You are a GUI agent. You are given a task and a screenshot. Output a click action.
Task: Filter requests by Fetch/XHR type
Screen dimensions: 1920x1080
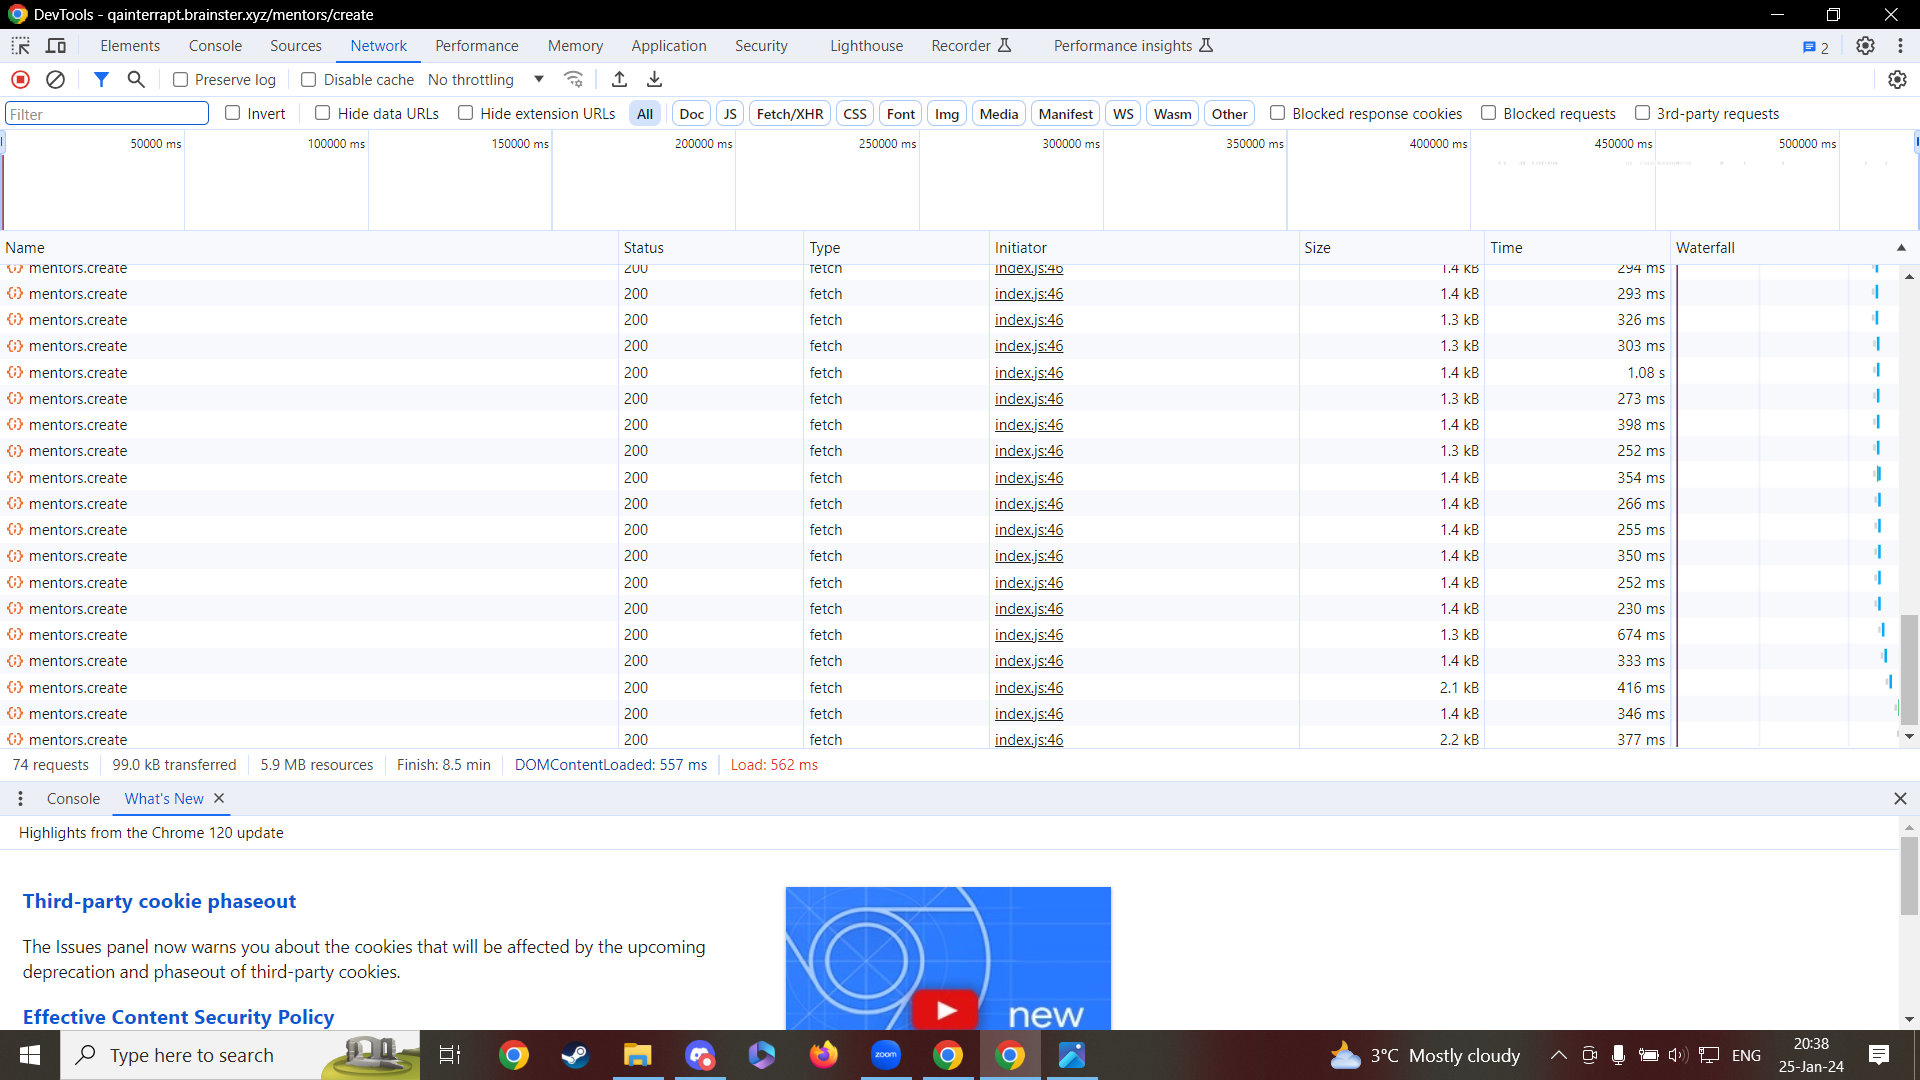(789, 114)
